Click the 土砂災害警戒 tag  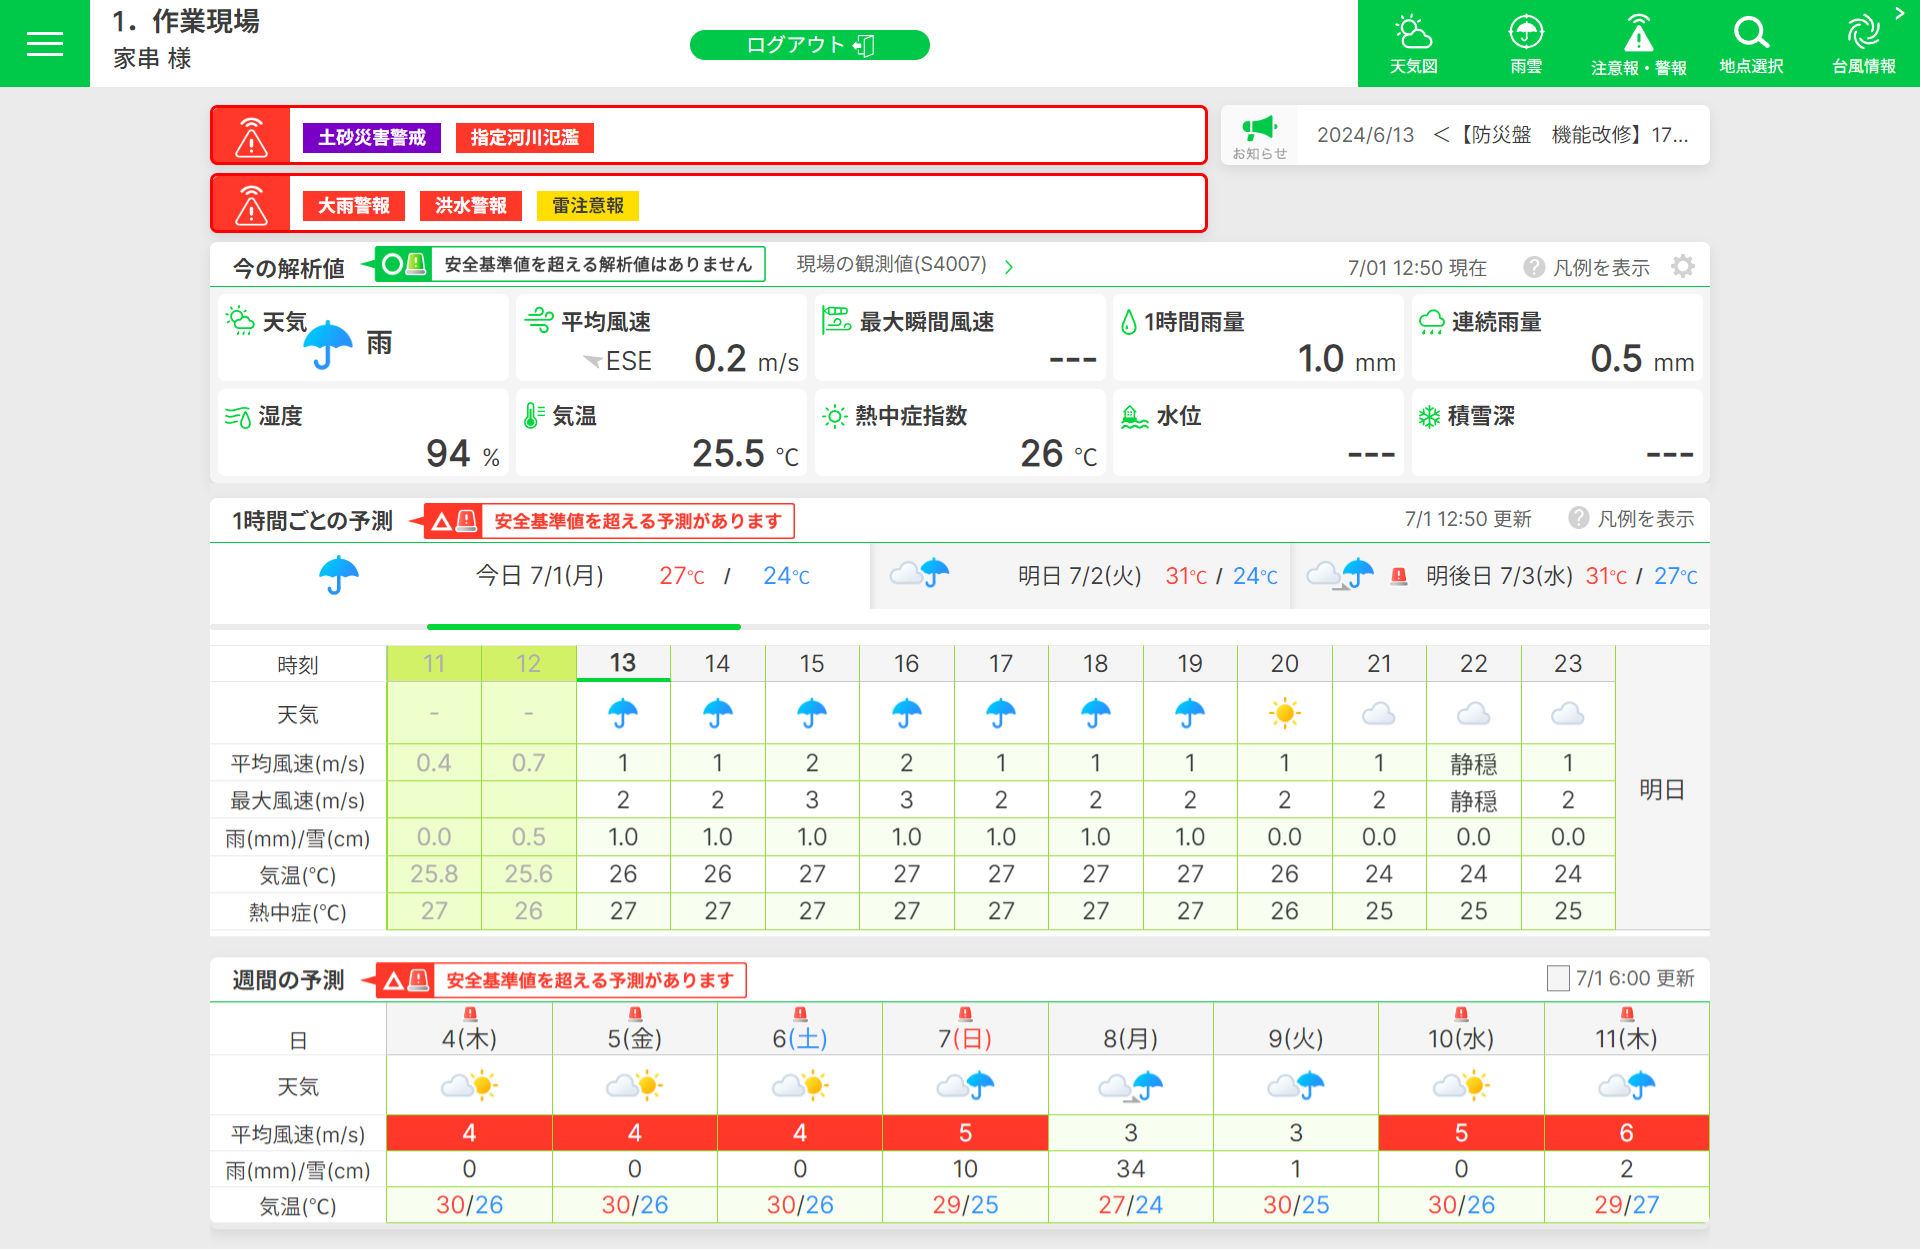[372, 138]
